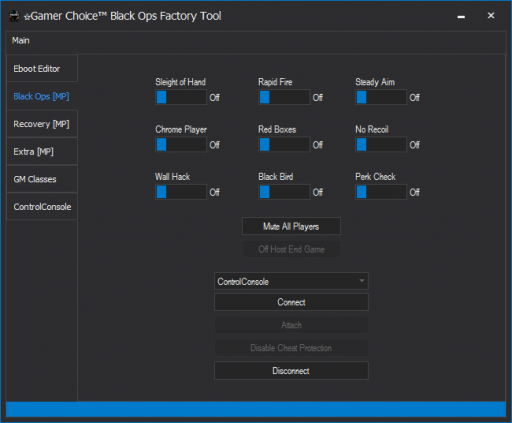Open the Main menu

point(21,41)
